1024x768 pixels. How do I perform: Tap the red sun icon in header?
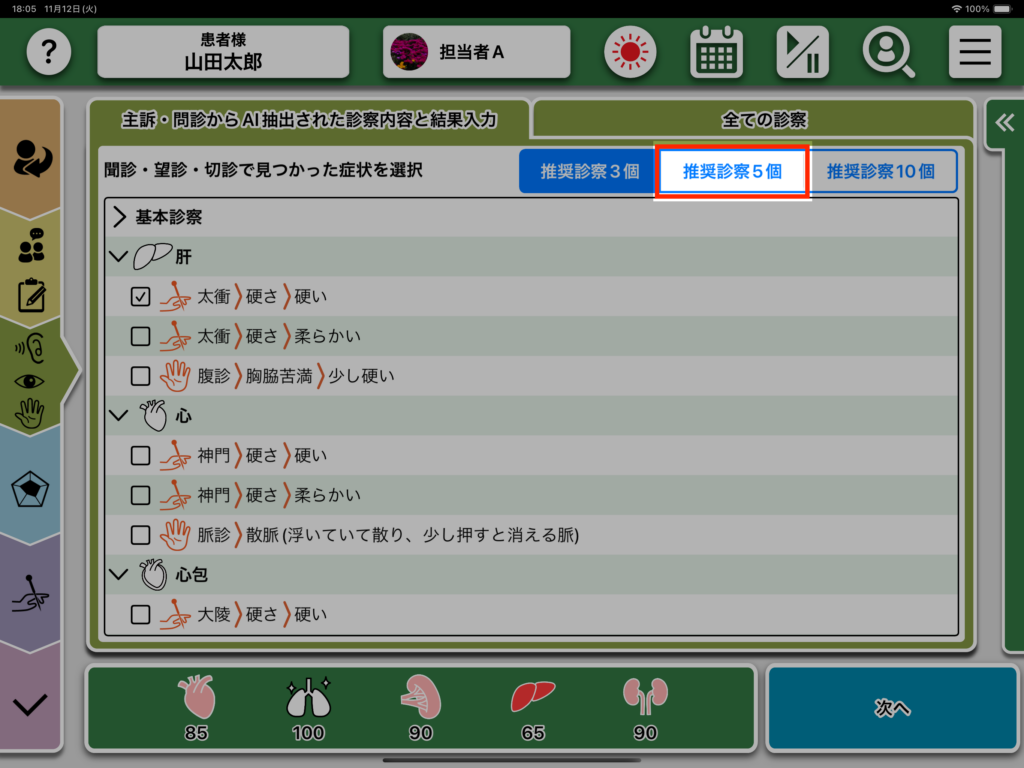630,52
